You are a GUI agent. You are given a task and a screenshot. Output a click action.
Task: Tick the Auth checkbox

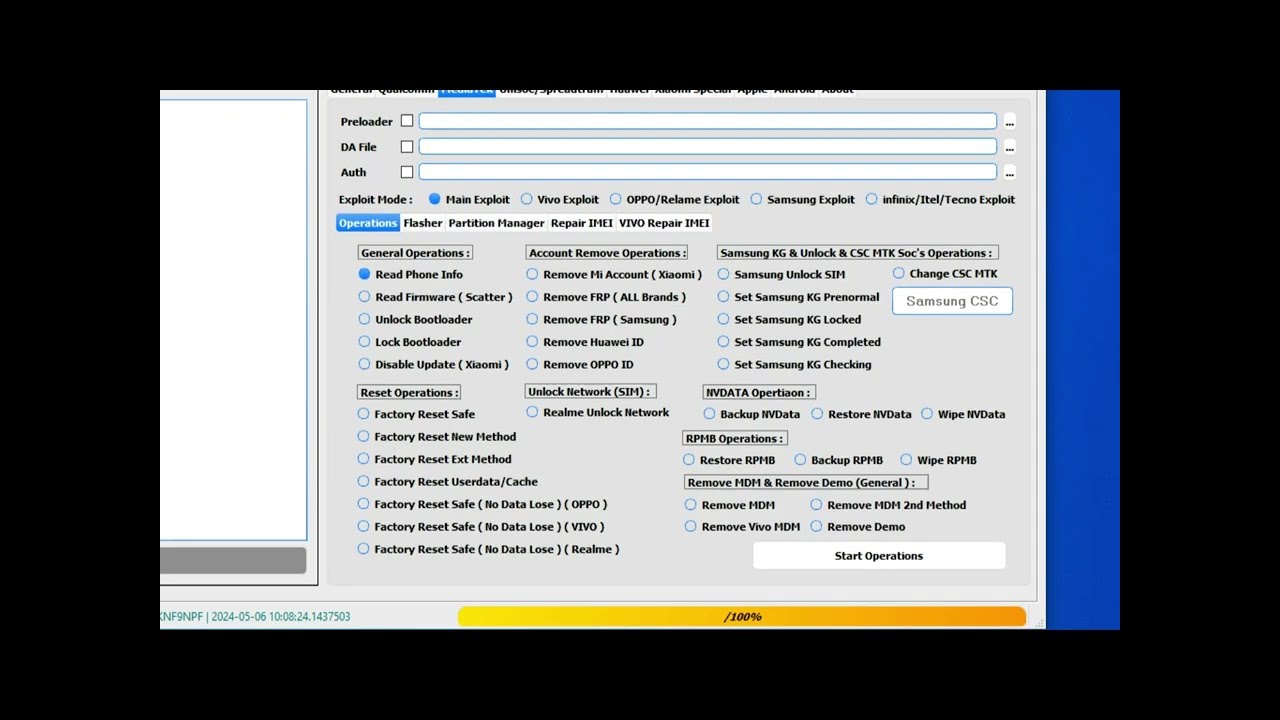point(407,172)
